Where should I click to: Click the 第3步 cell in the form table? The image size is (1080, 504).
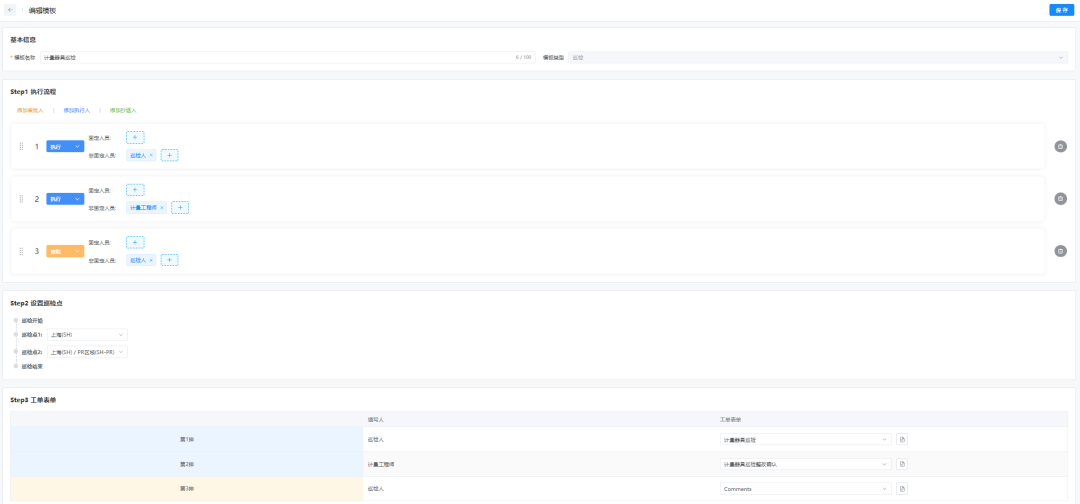[x=187, y=489]
